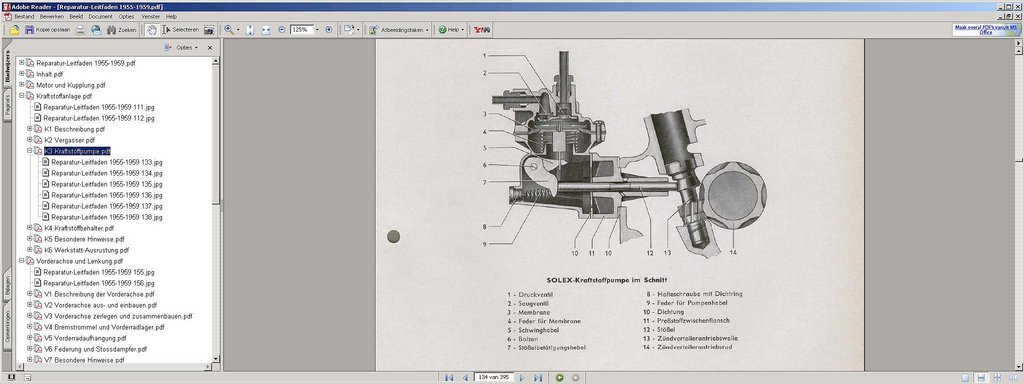This screenshot has width=1024, height=384.
Task: Select the Hand tool
Action: coord(151,30)
